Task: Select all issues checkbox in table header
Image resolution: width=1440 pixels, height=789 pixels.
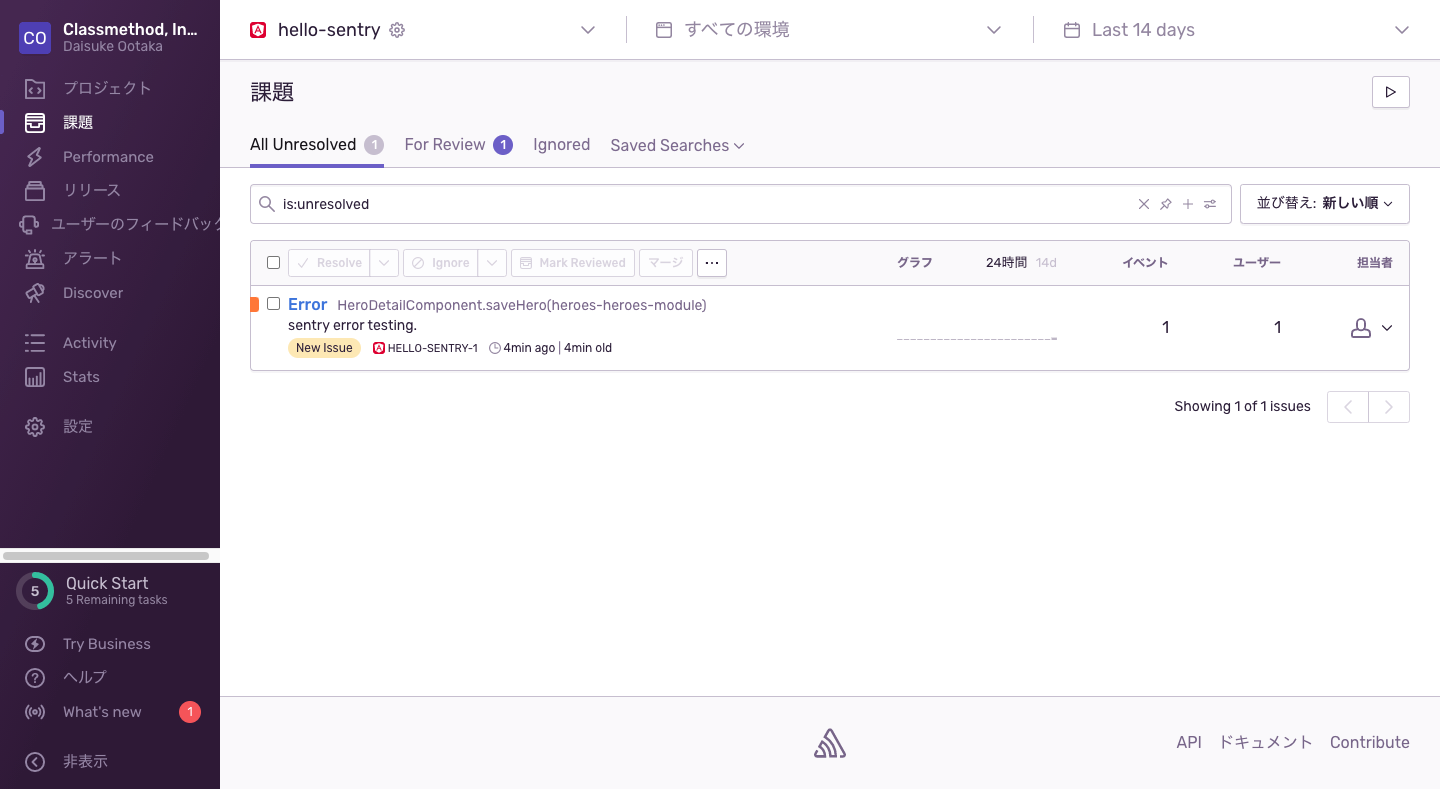Action: tap(273, 263)
